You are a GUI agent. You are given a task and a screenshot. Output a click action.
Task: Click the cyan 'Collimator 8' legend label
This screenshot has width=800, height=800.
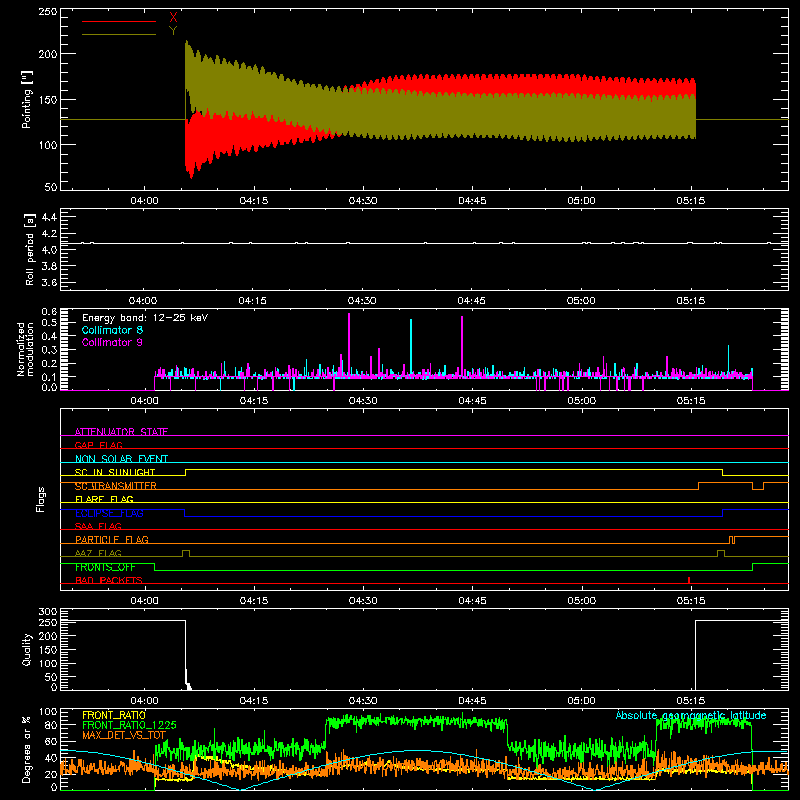(112, 330)
